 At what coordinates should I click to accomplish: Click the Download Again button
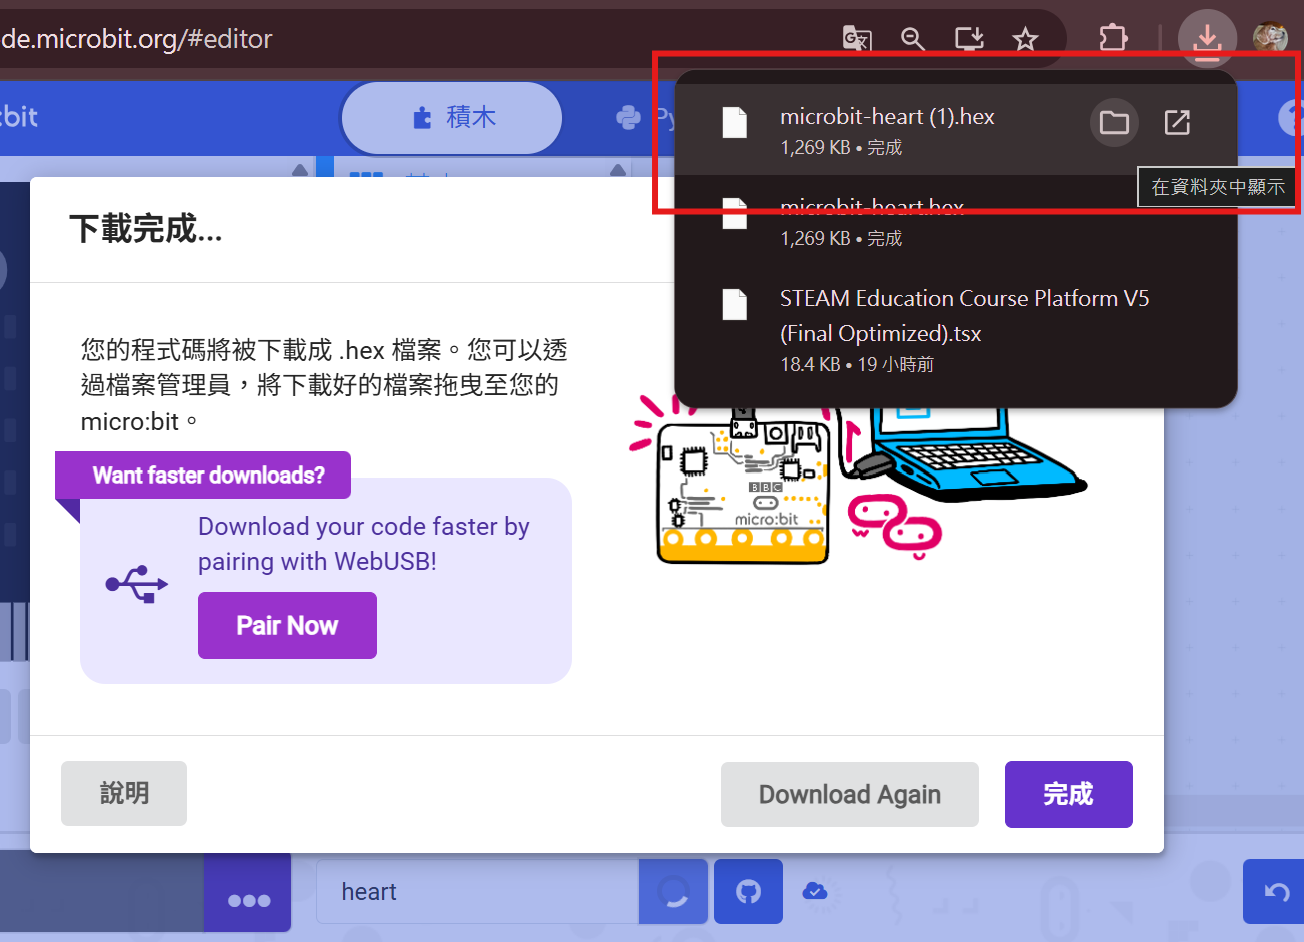click(849, 794)
